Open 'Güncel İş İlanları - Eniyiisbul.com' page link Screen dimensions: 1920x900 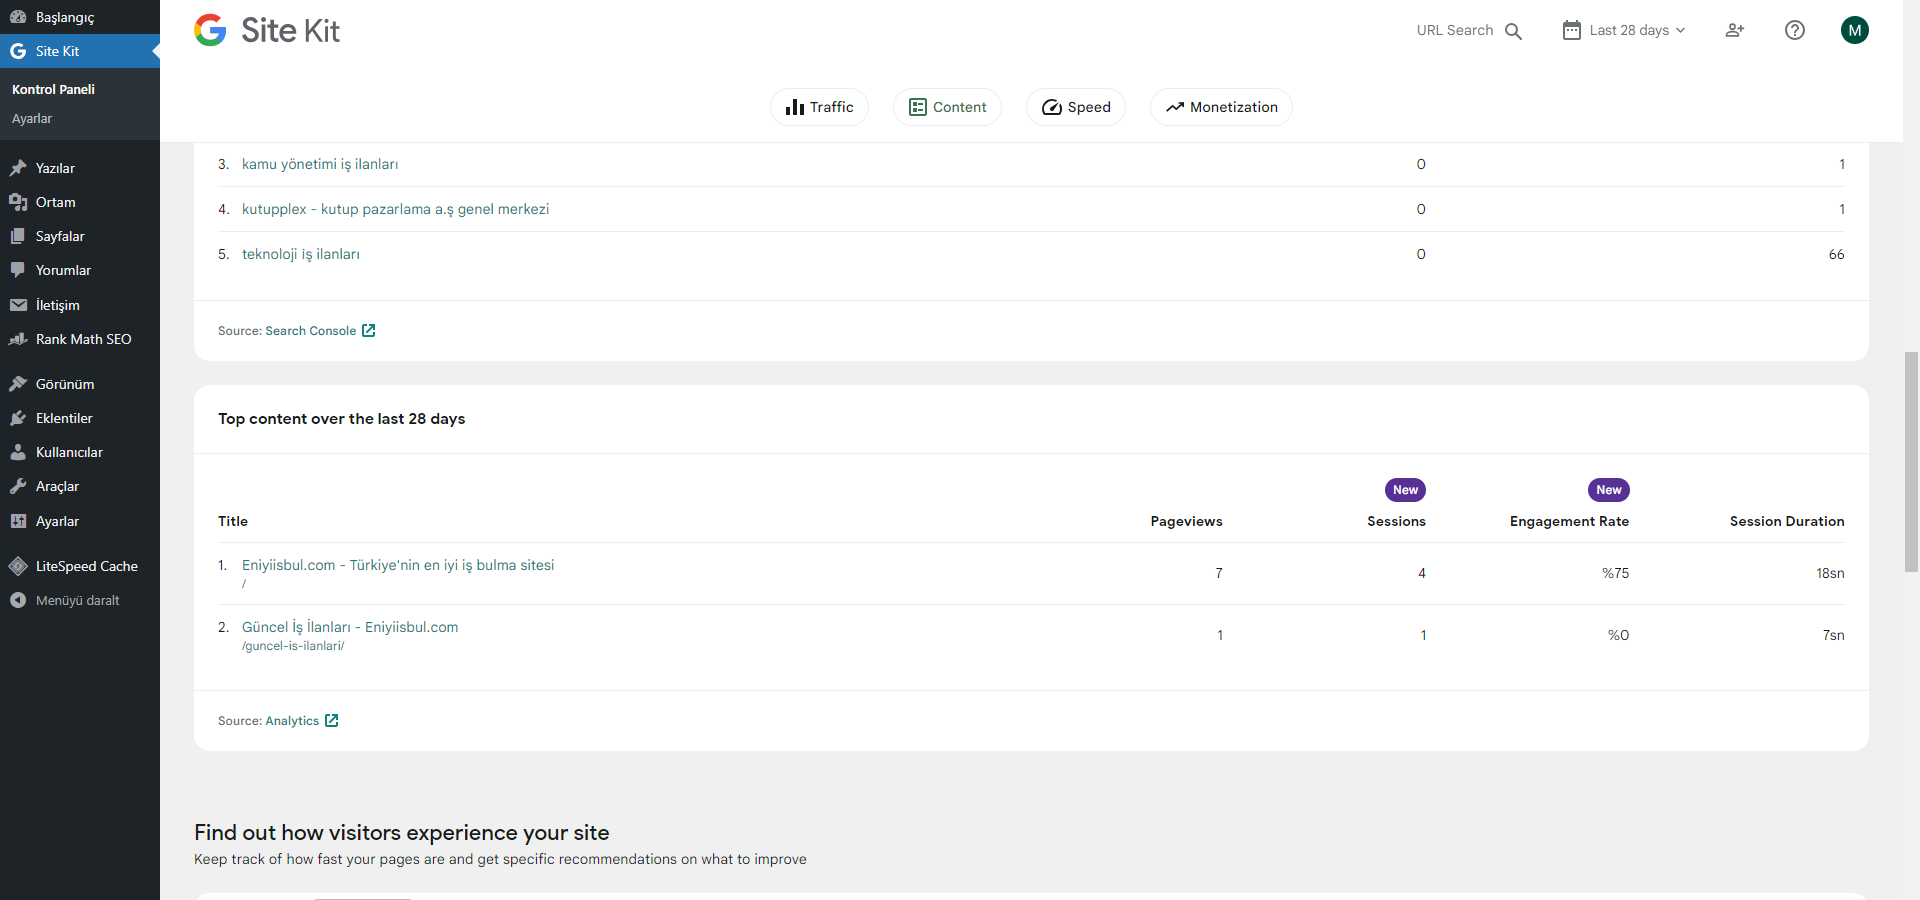350,627
